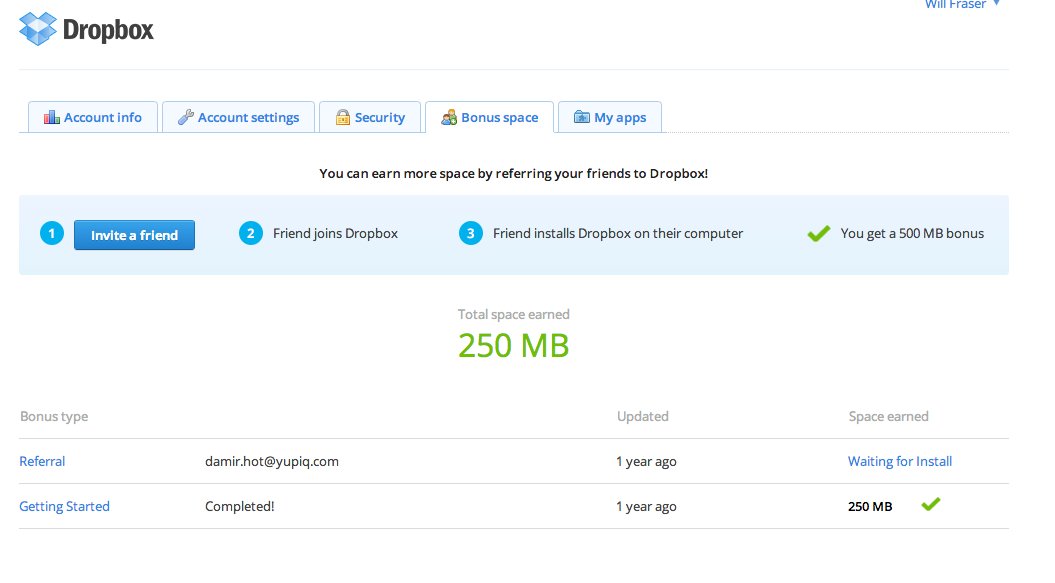
Task: Click the Completed! status text
Action: tap(240, 506)
